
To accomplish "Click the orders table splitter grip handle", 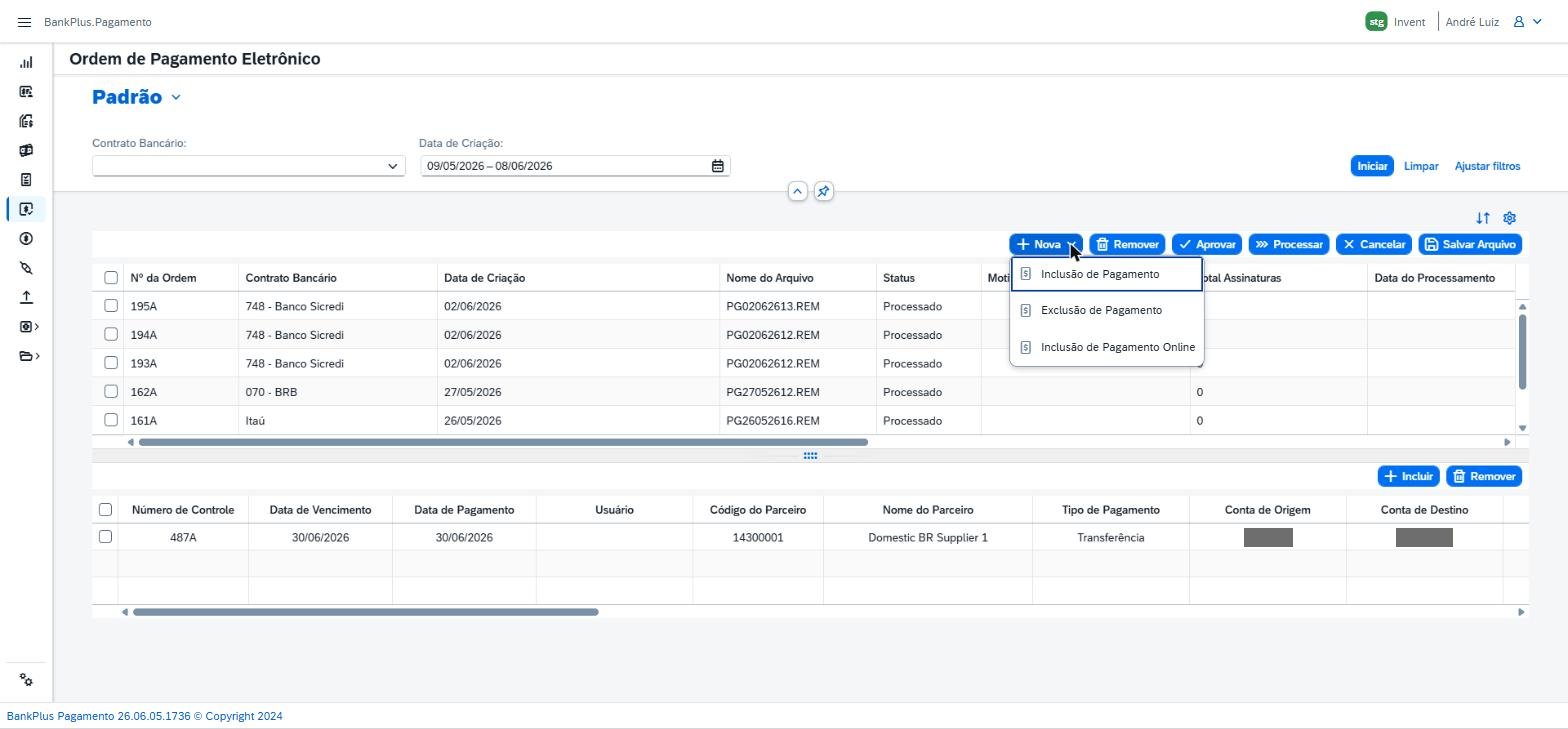I will (x=810, y=456).
